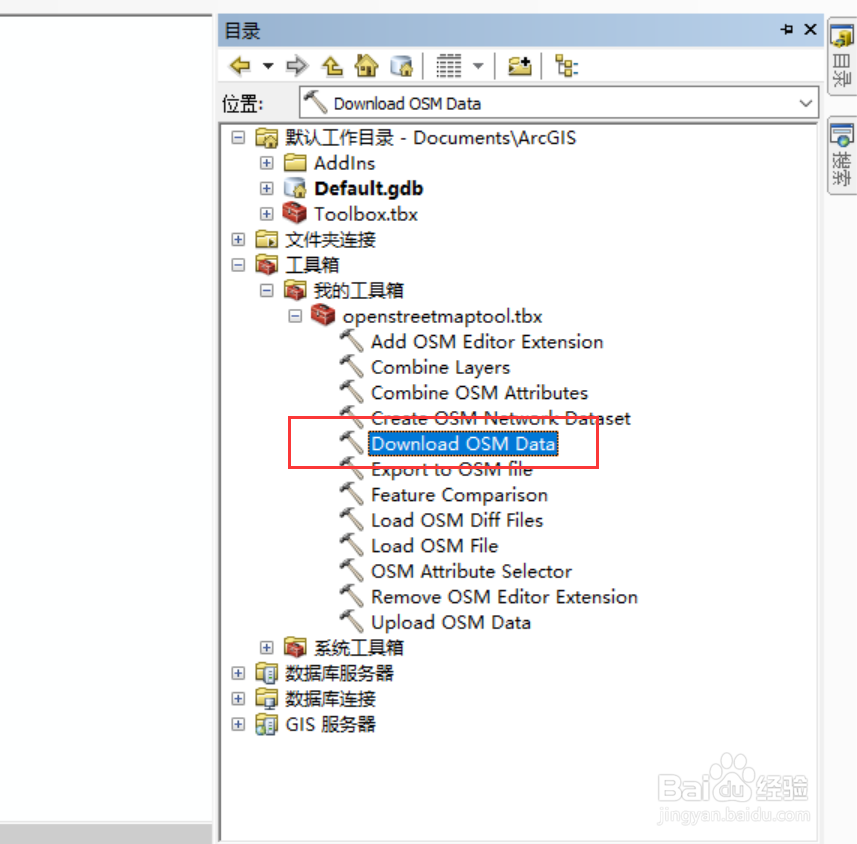Viewport: 857px width, 844px height.
Task: Click the Forward arrow in Catalog toolbar
Action: coord(297,66)
